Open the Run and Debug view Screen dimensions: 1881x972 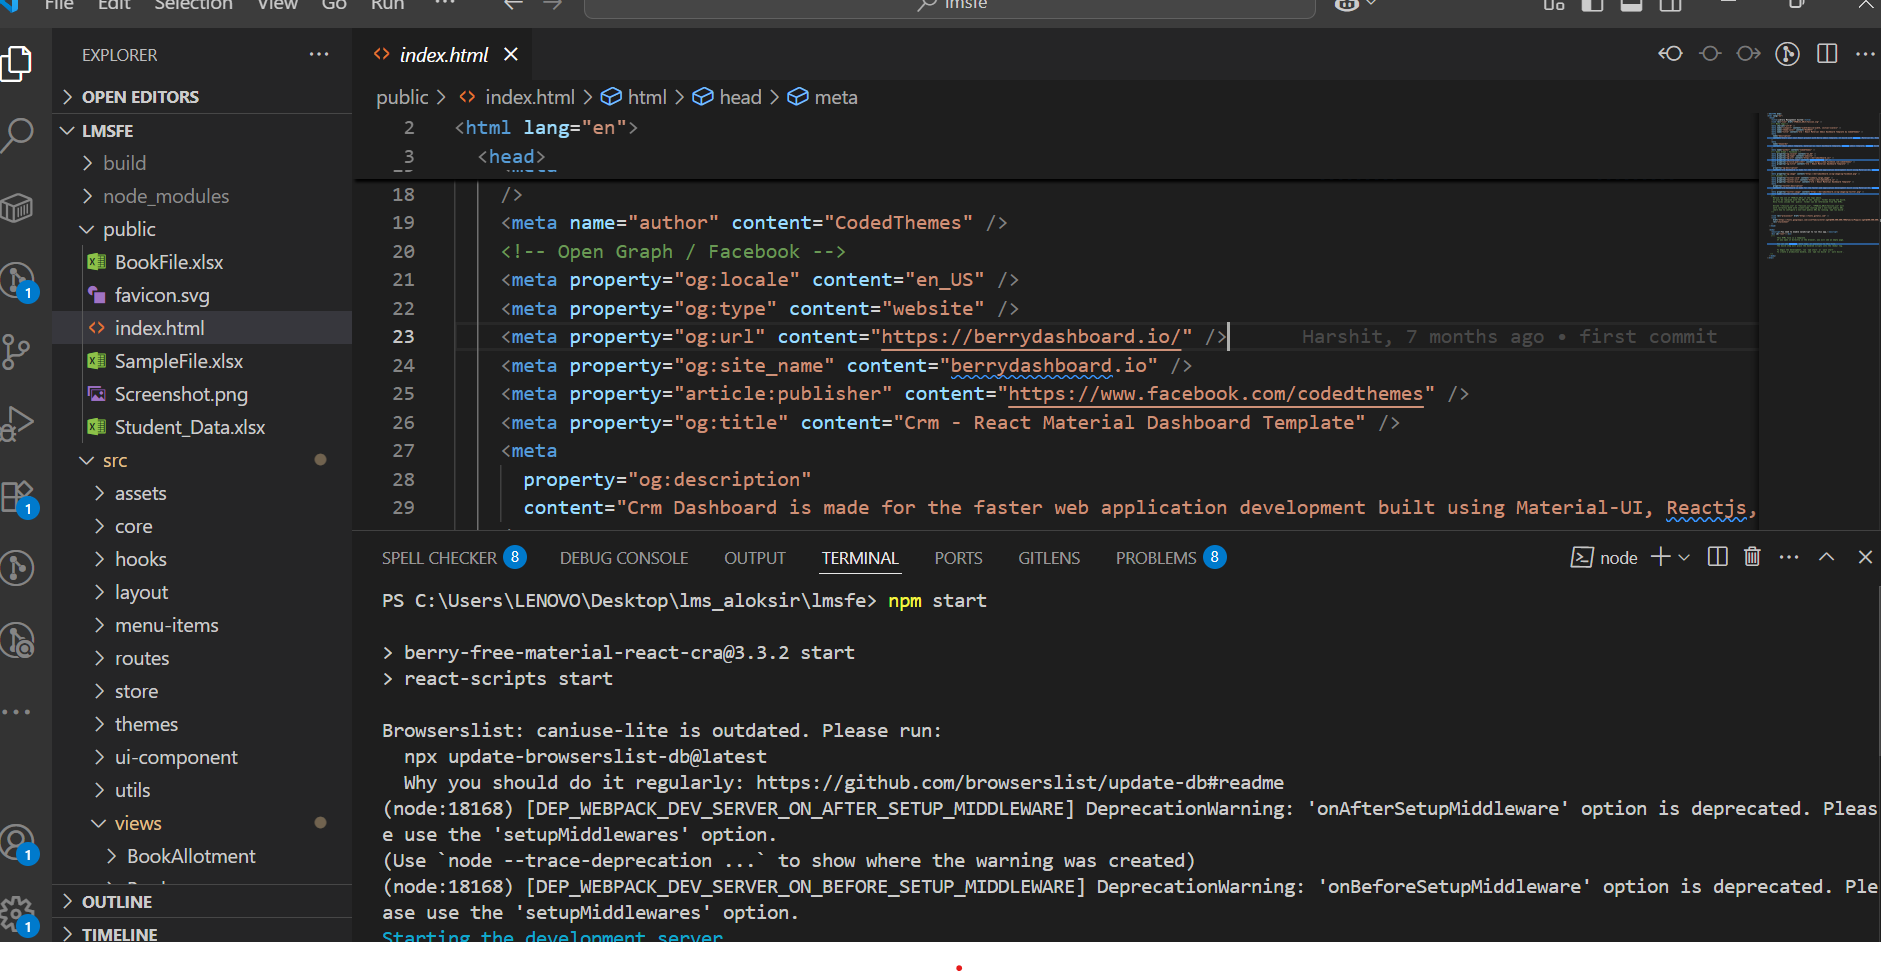(18, 423)
